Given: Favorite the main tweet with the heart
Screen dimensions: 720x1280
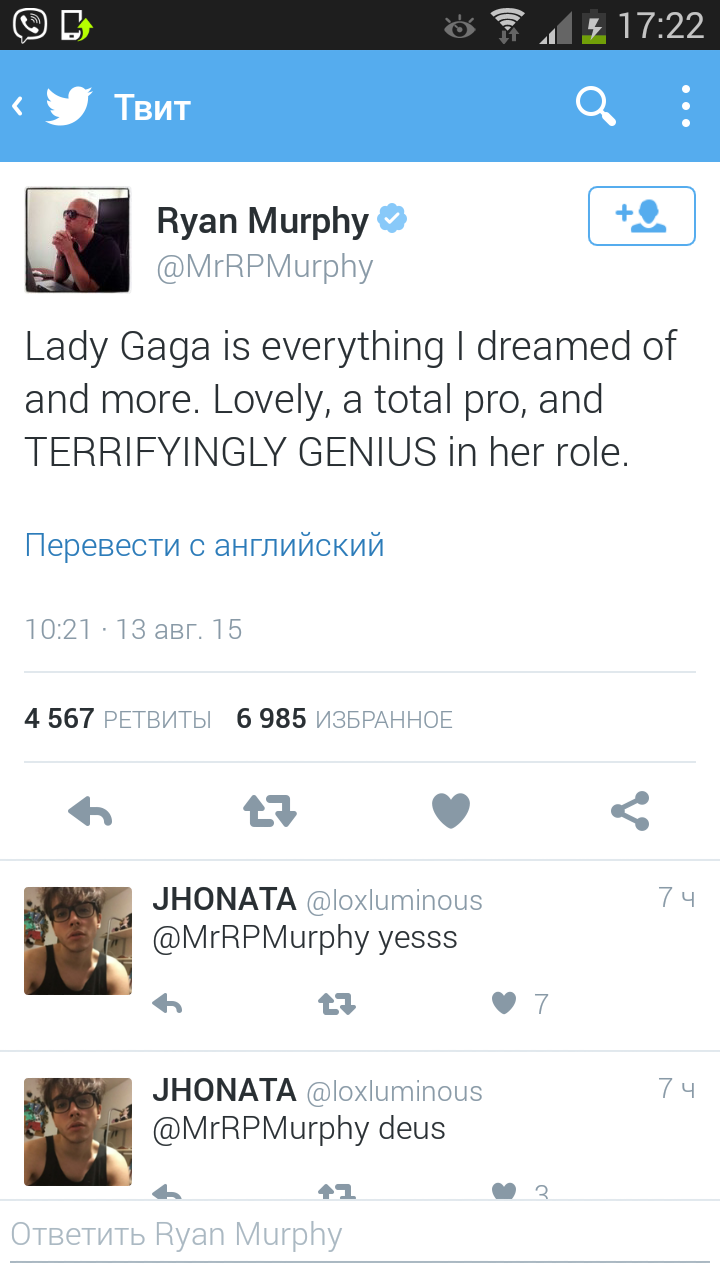Looking at the screenshot, I should tap(450, 811).
